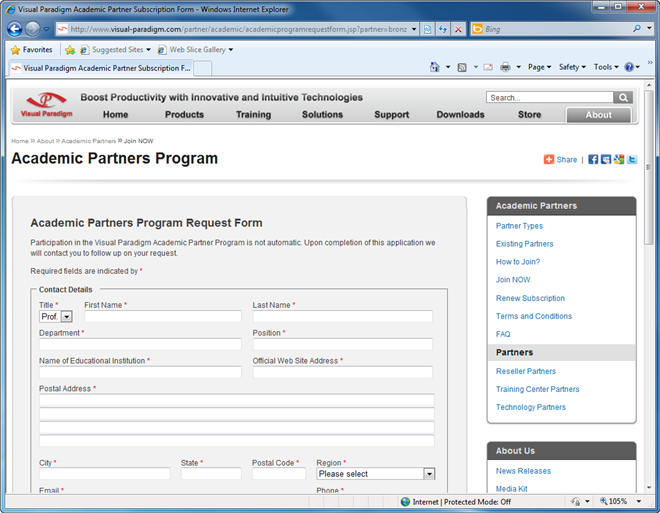This screenshot has height=513, width=660.
Task: Open the Tools menu dropdown
Action: click(x=606, y=67)
